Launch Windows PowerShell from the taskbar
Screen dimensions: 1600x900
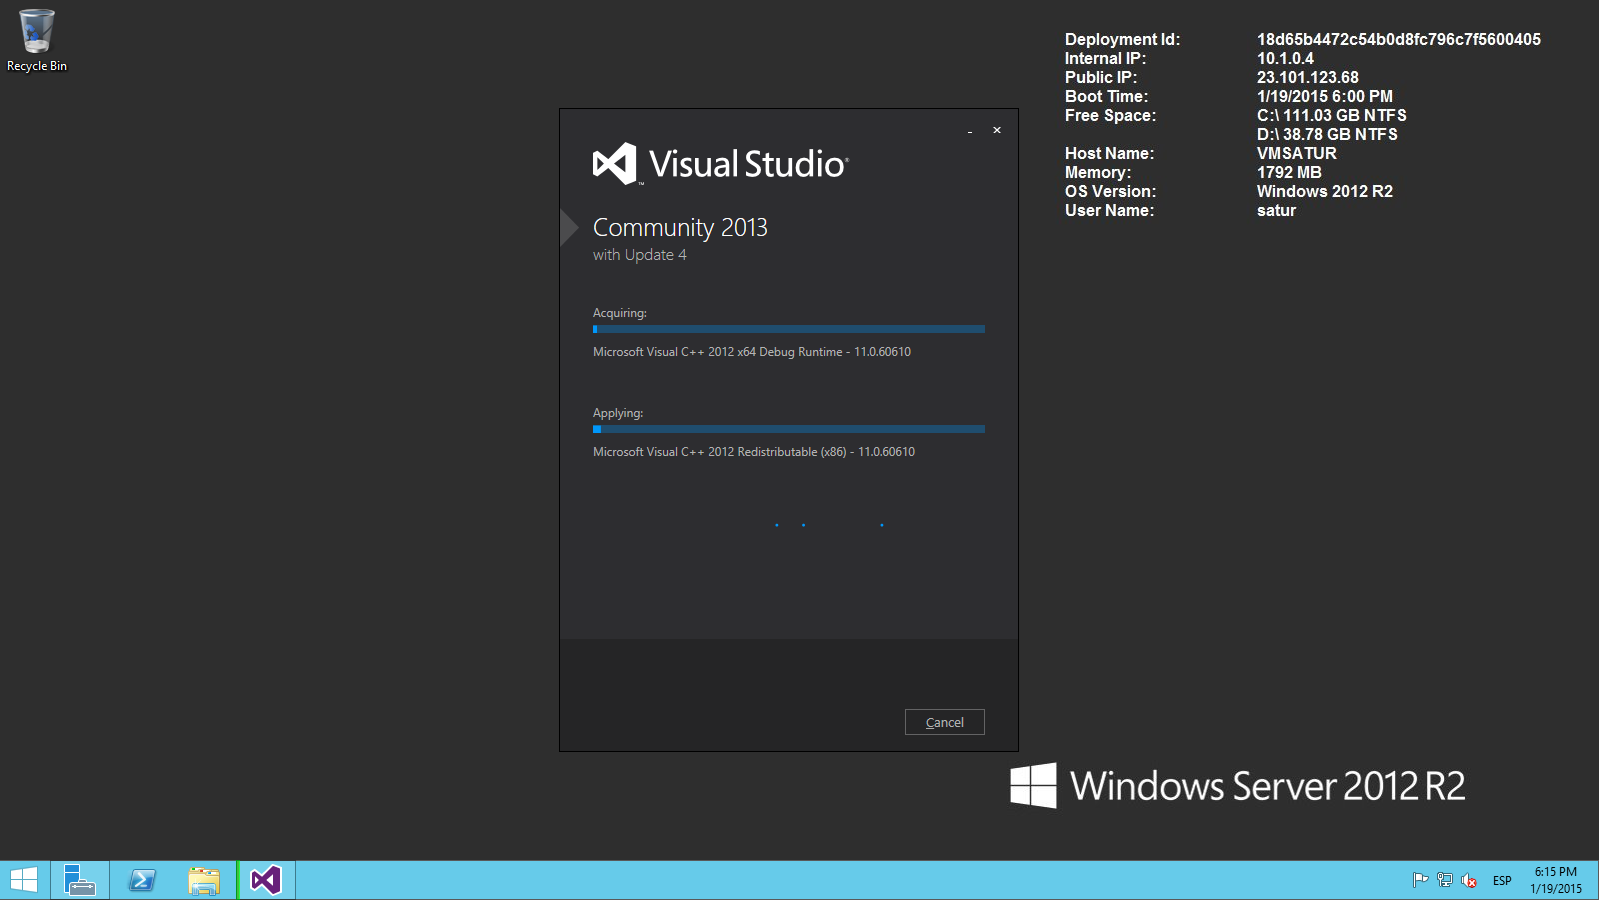click(x=142, y=880)
